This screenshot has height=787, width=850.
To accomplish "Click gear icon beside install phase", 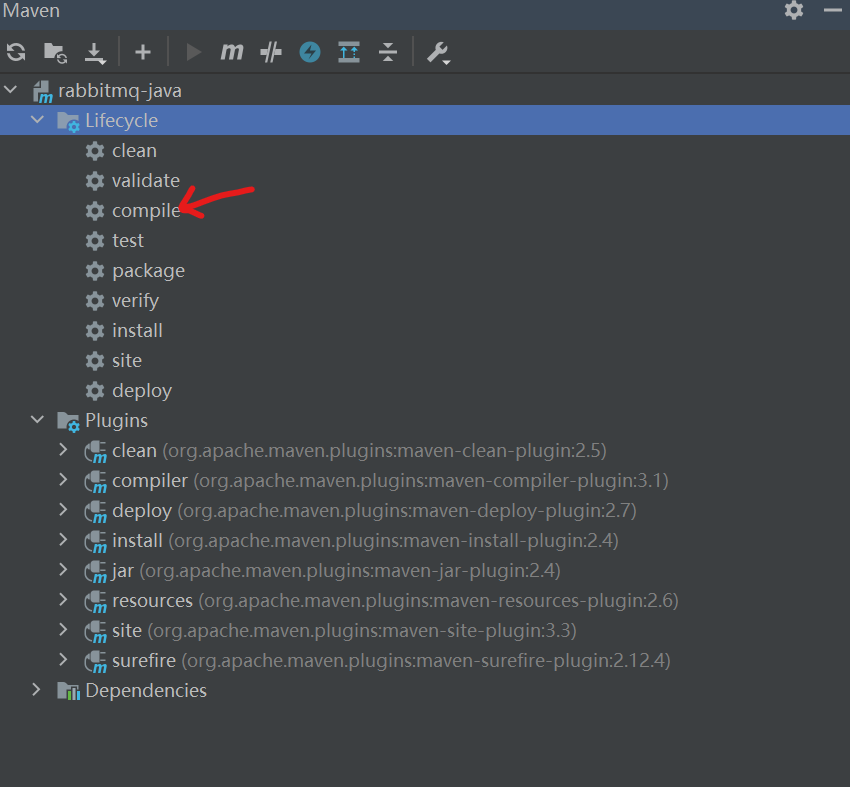I will coord(95,331).
